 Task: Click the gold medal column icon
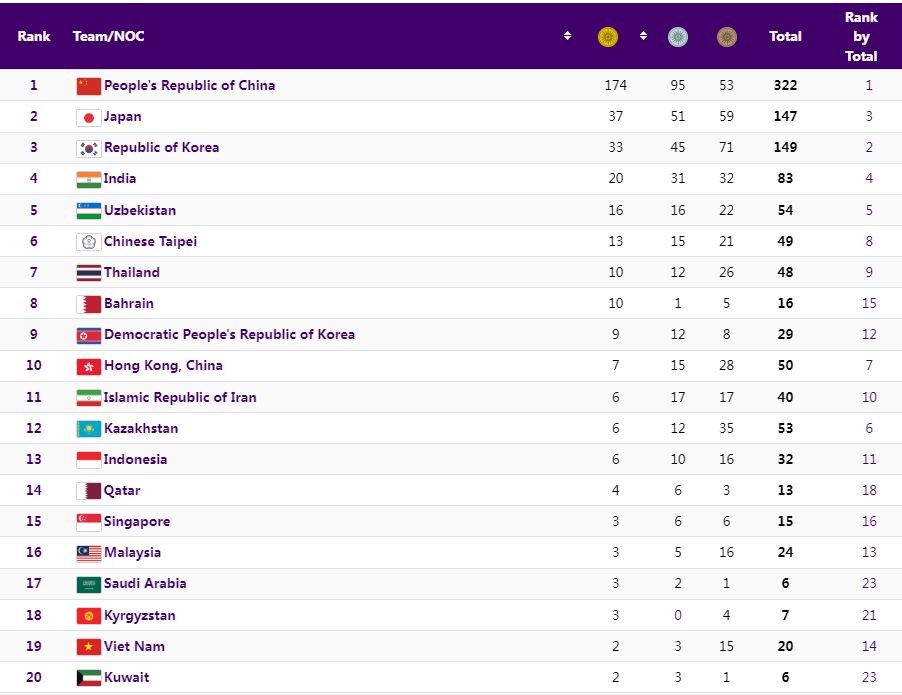point(607,37)
